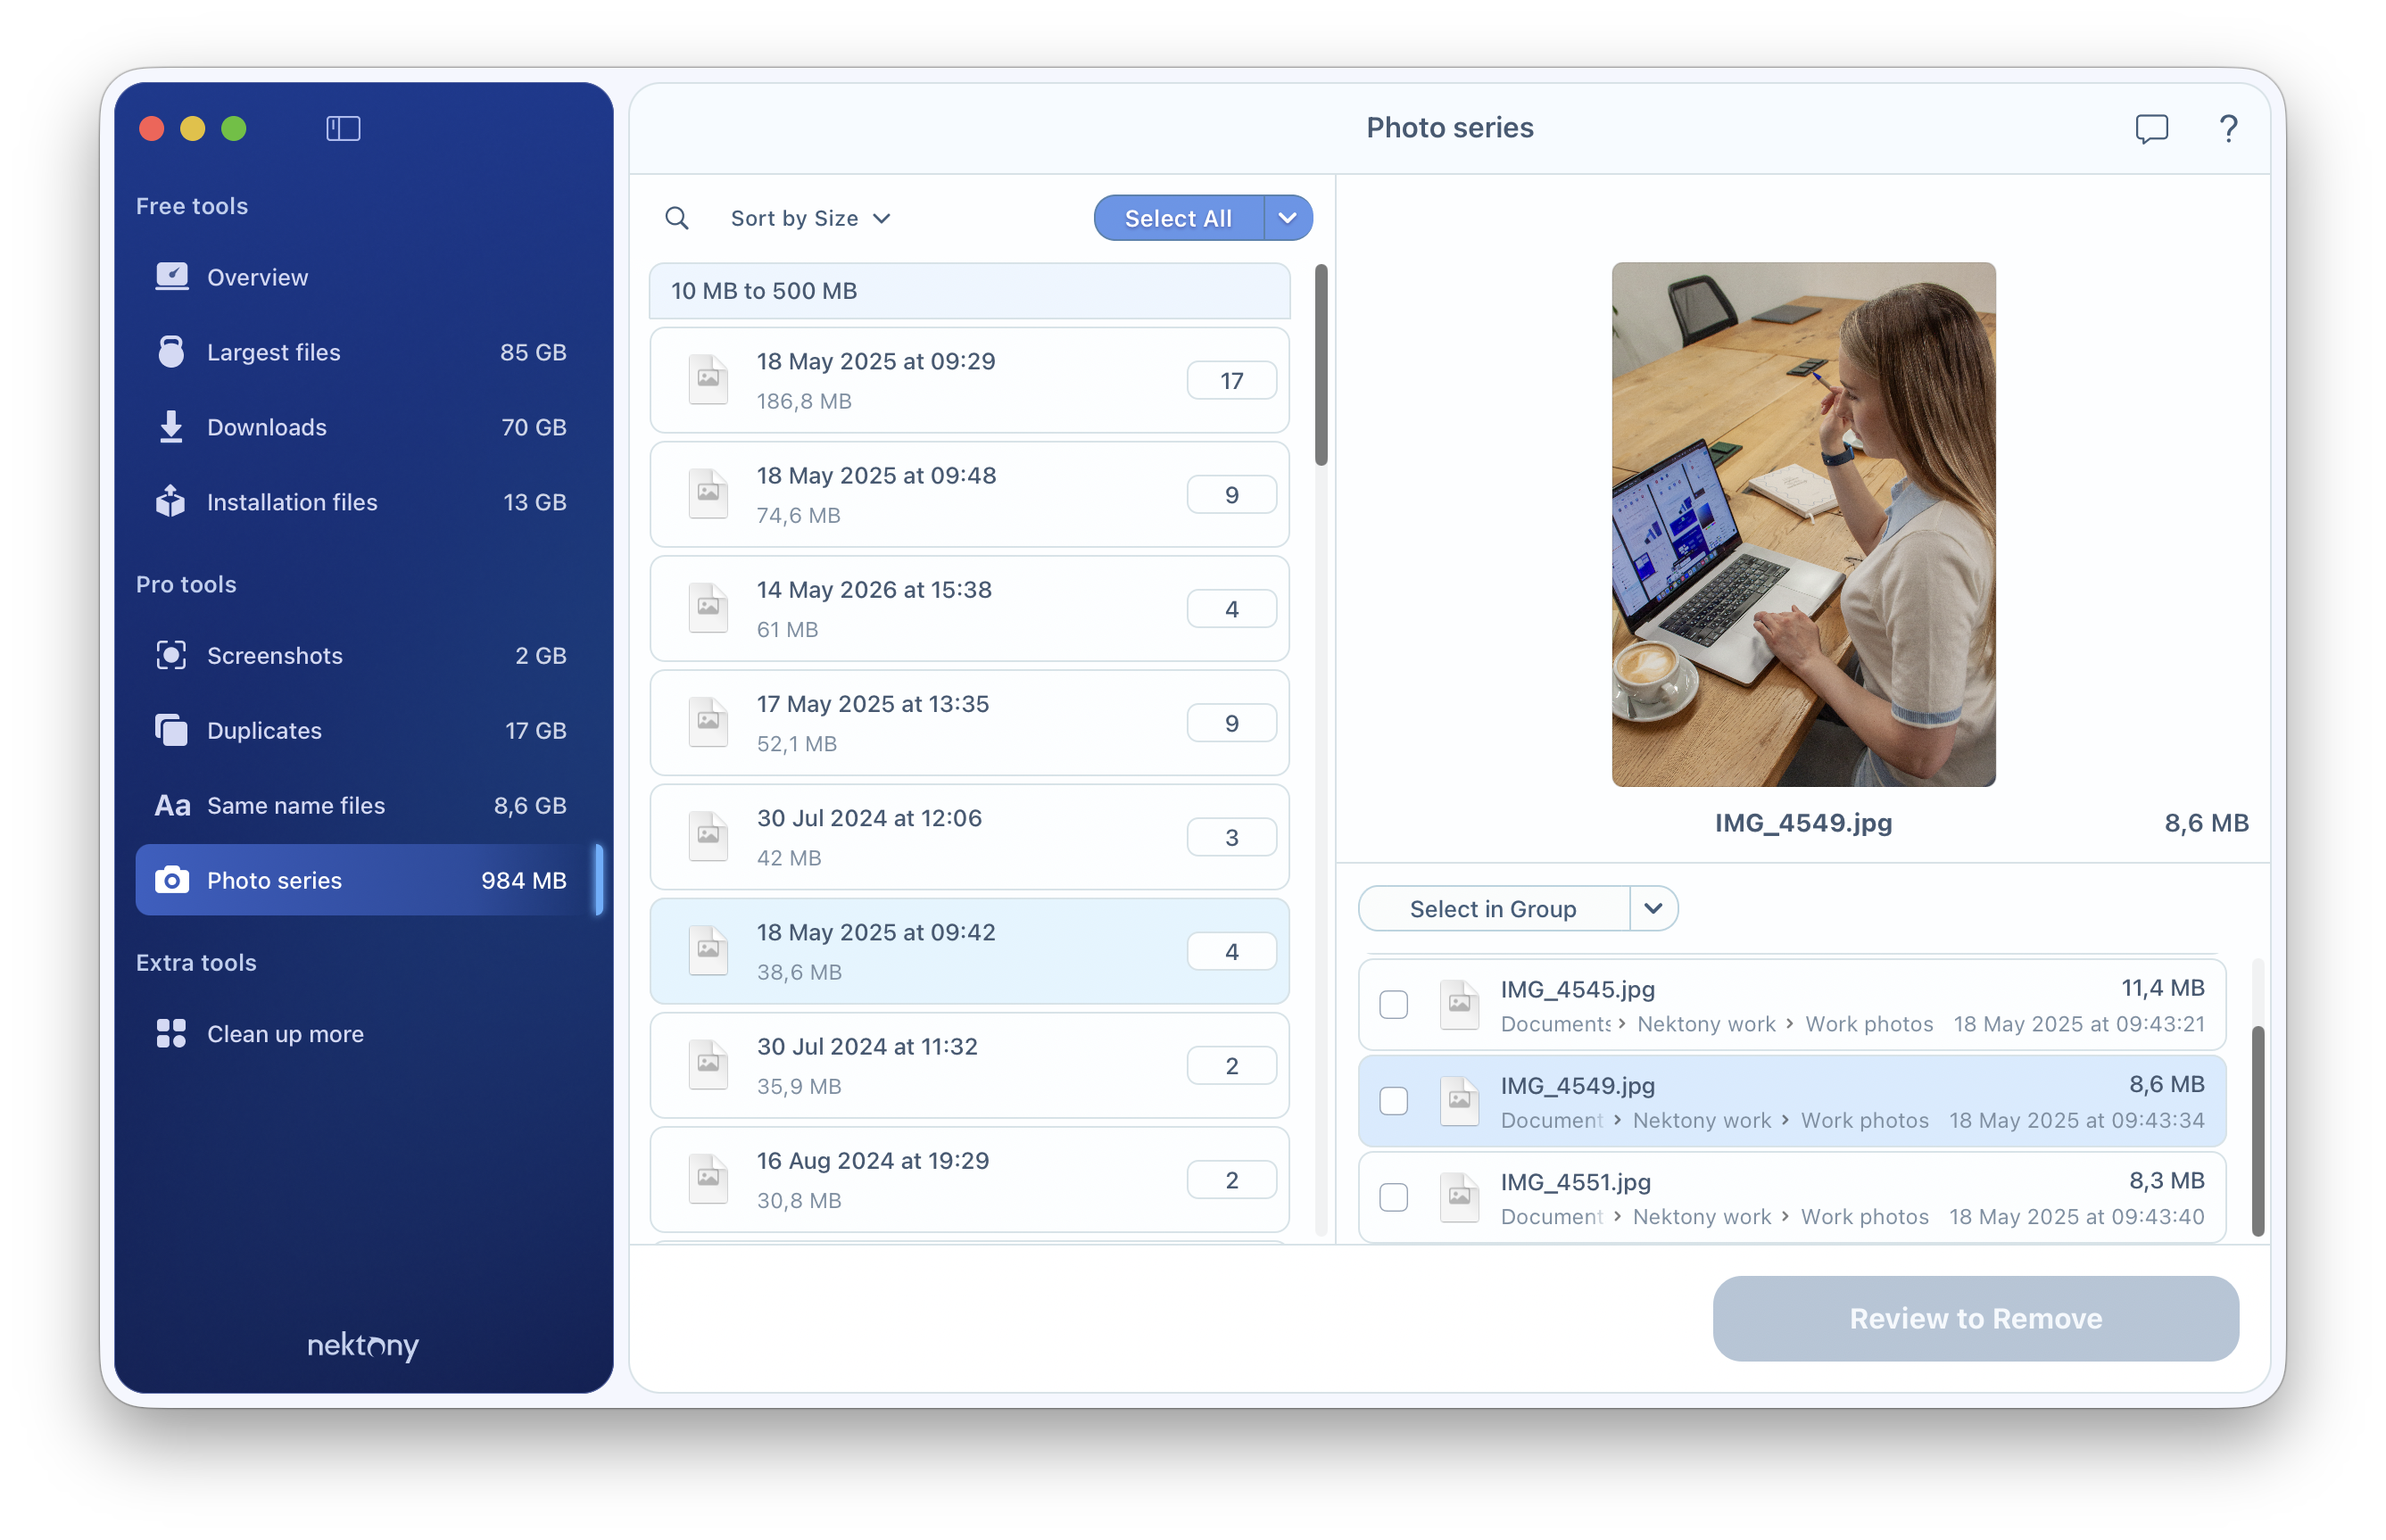Click the 3 count badge on 30 Jul 12:06 group
The image size is (2386, 1540).
(1231, 837)
